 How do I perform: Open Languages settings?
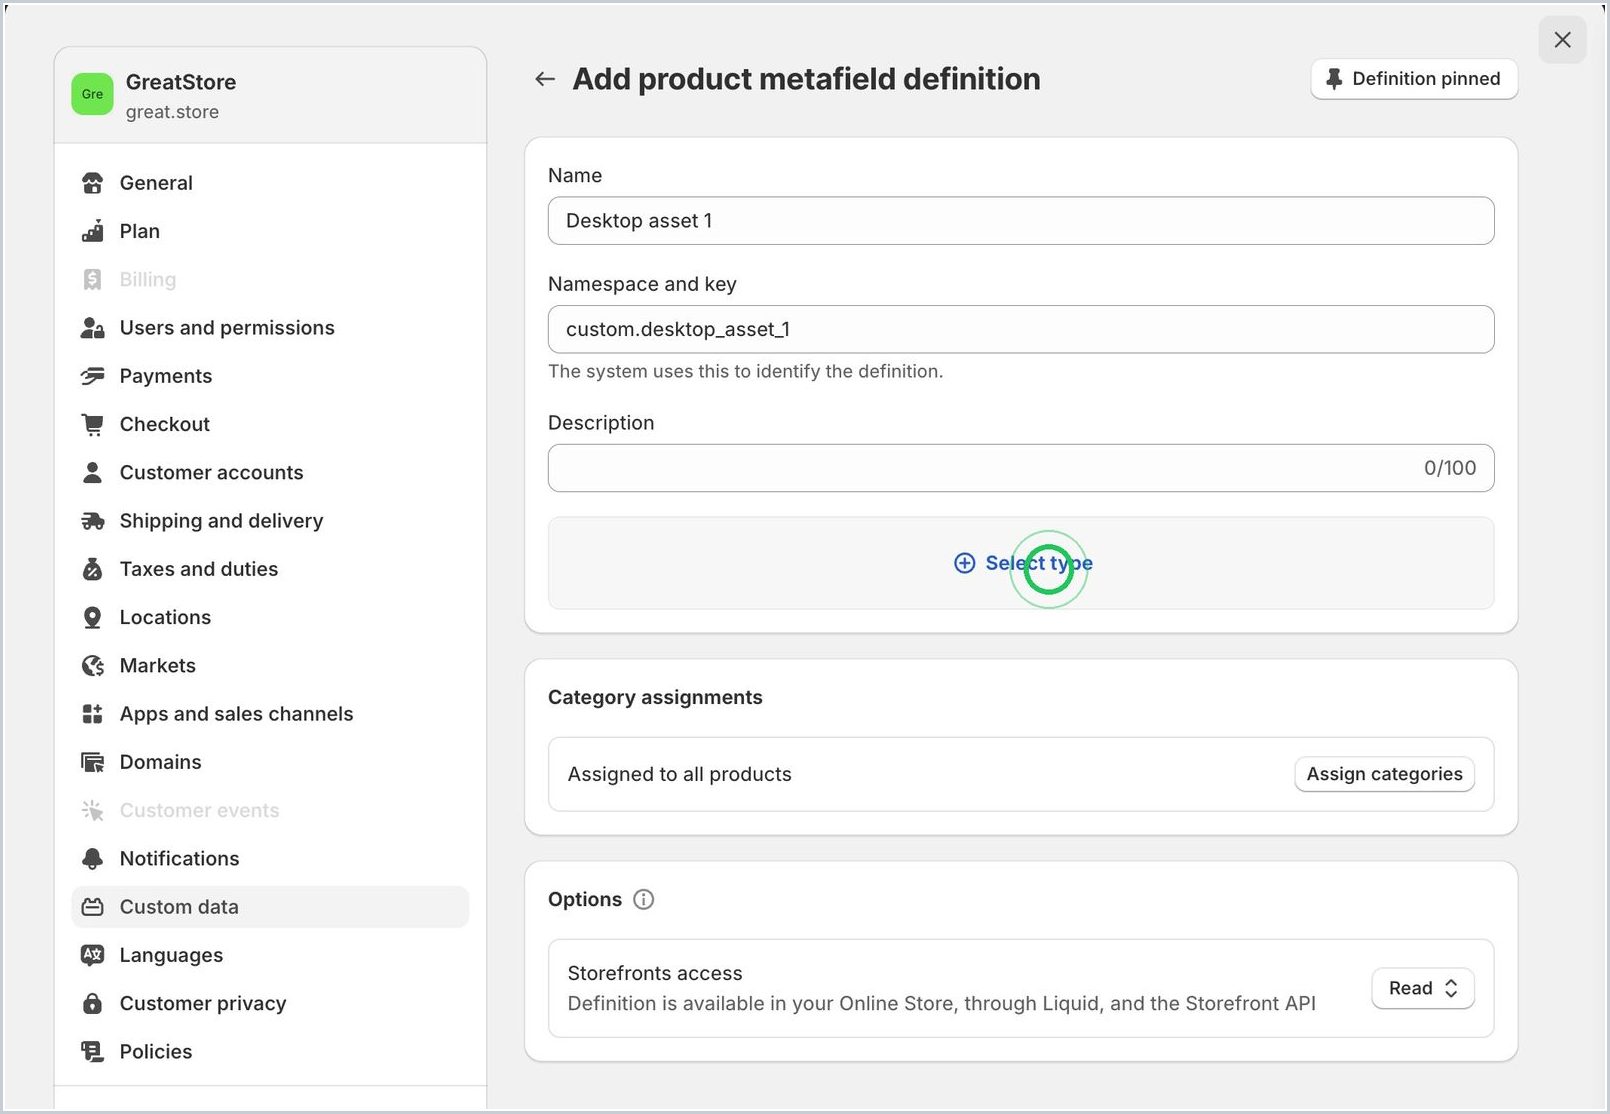click(270, 955)
